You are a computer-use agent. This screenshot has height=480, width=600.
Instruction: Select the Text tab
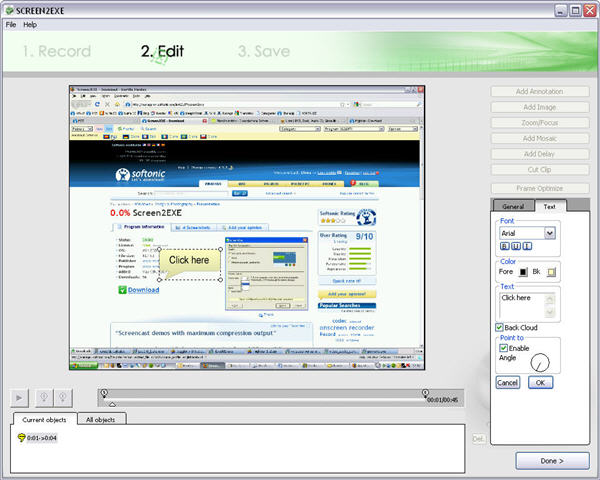[x=549, y=206]
